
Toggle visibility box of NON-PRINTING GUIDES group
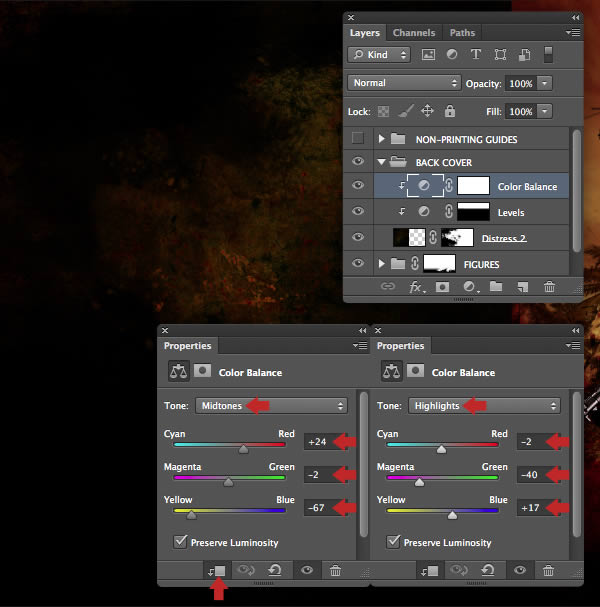tap(358, 138)
